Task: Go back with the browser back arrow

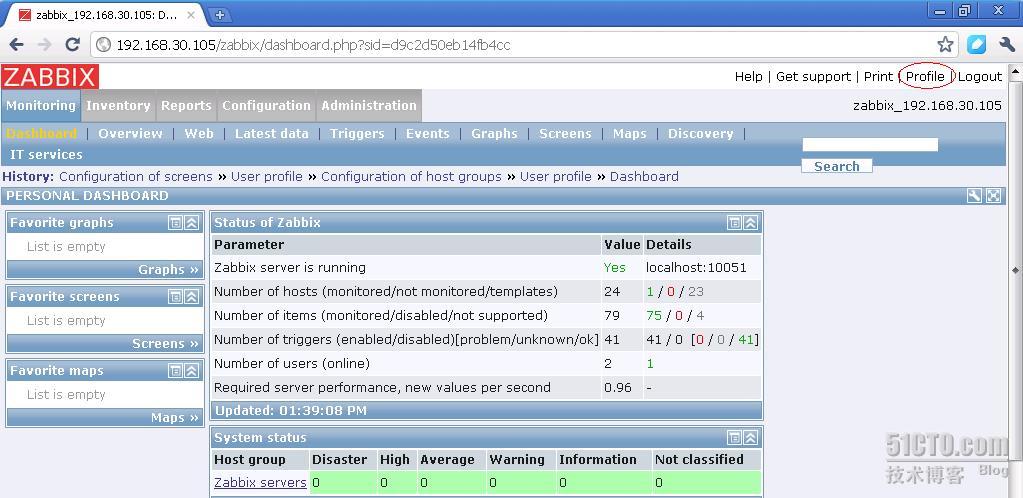Action: [16, 44]
